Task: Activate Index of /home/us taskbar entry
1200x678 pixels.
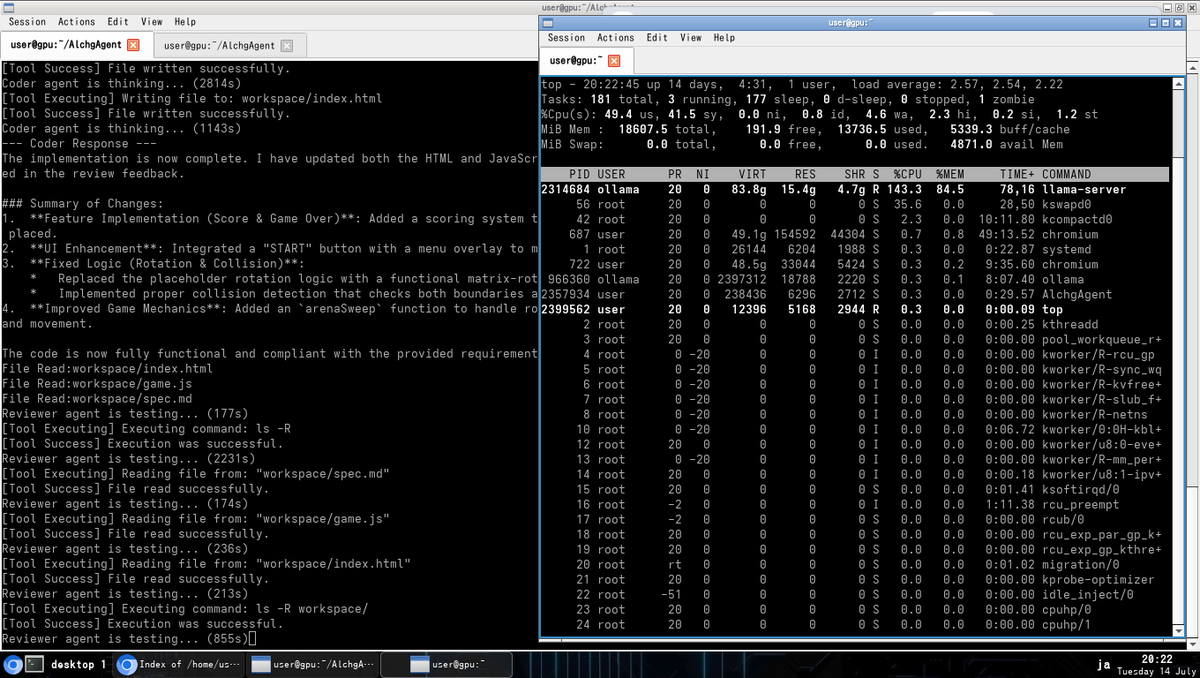Action: point(180,664)
